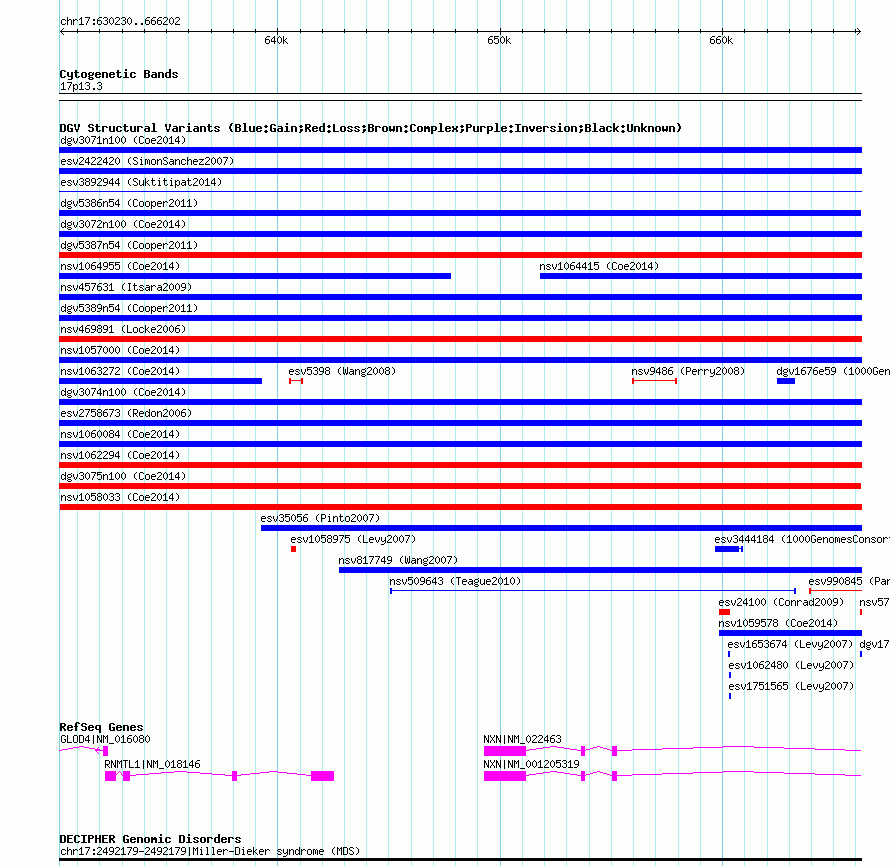Click the ruler's left scroll arrow
Screen dimensions: 890x866
point(62,32)
